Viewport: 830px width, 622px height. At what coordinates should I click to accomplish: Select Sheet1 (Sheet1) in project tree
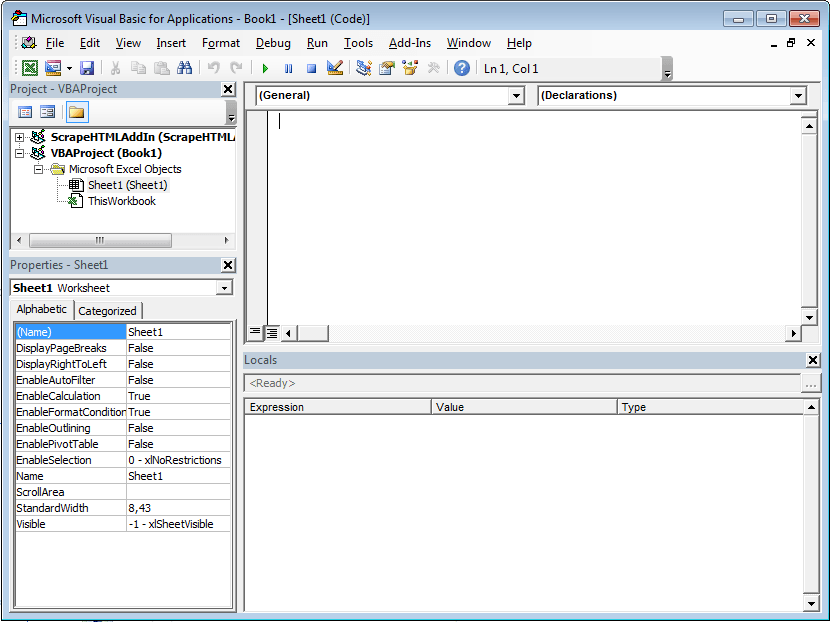[128, 185]
